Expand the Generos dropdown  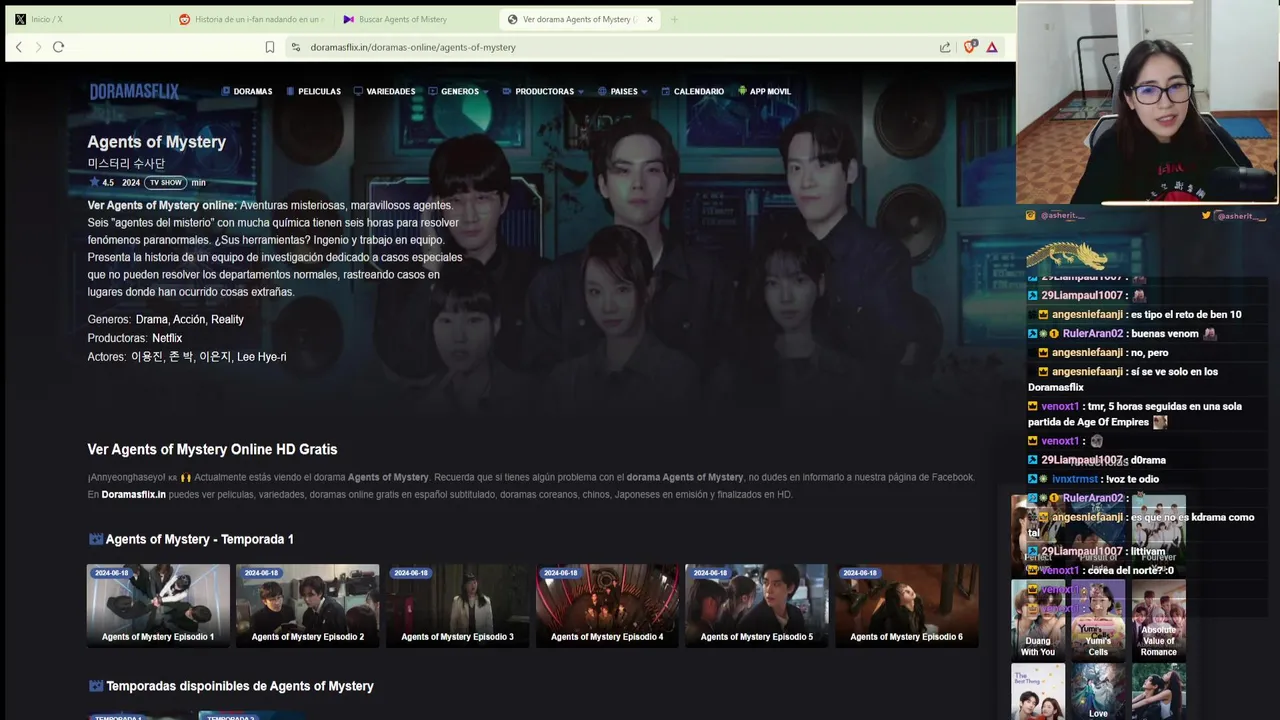point(458,91)
